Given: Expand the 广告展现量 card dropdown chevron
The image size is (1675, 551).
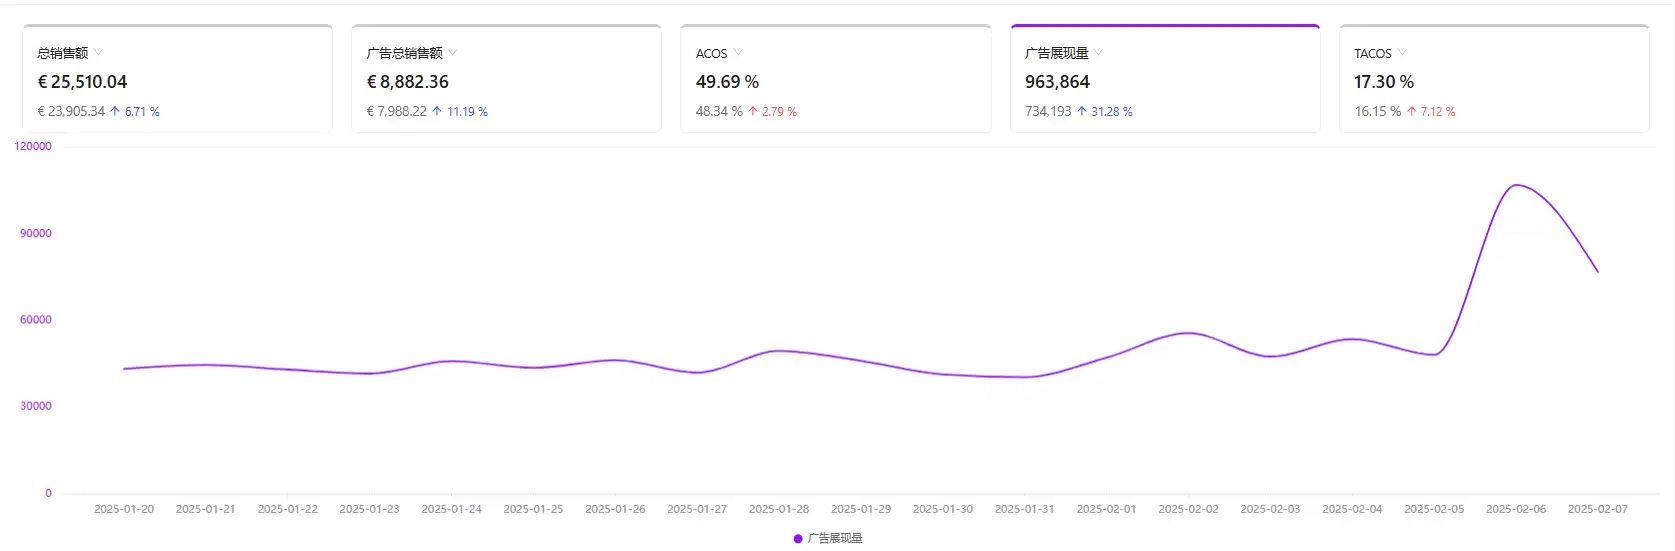Looking at the screenshot, I should coord(1098,53).
